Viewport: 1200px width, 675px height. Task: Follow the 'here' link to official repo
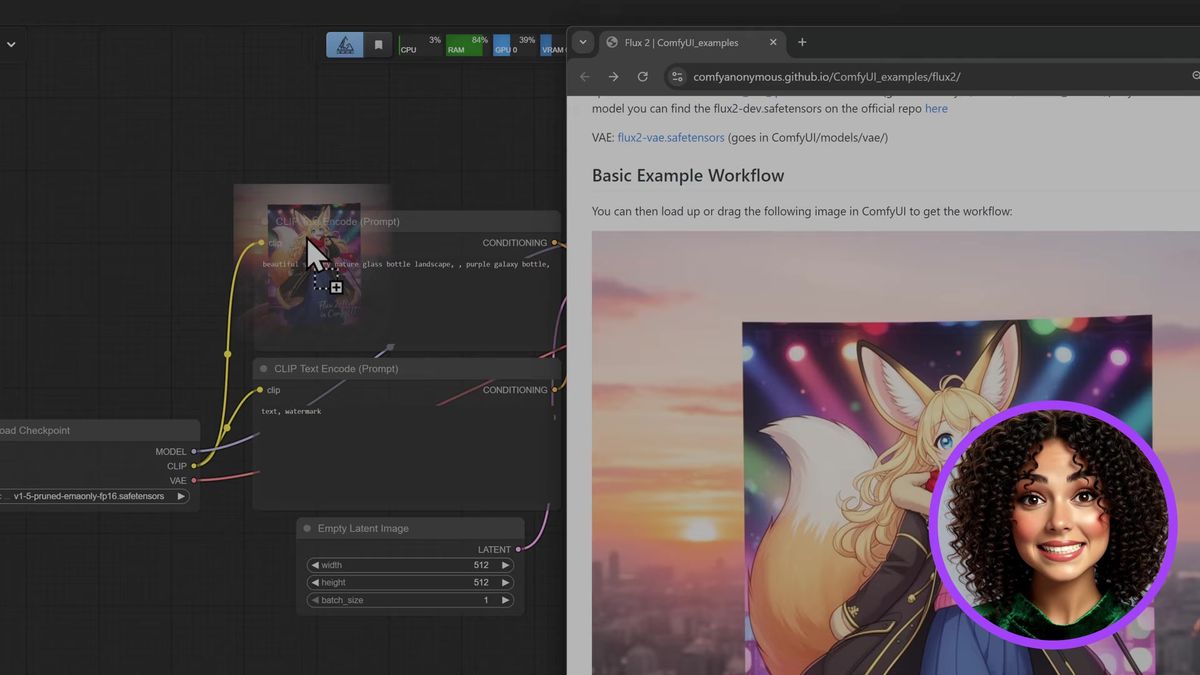936,108
